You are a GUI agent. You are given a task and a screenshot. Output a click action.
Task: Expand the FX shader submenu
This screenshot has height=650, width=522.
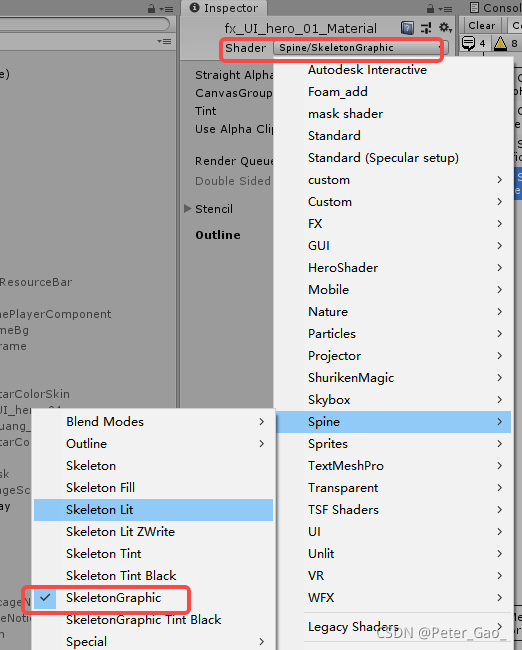click(x=393, y=224)
